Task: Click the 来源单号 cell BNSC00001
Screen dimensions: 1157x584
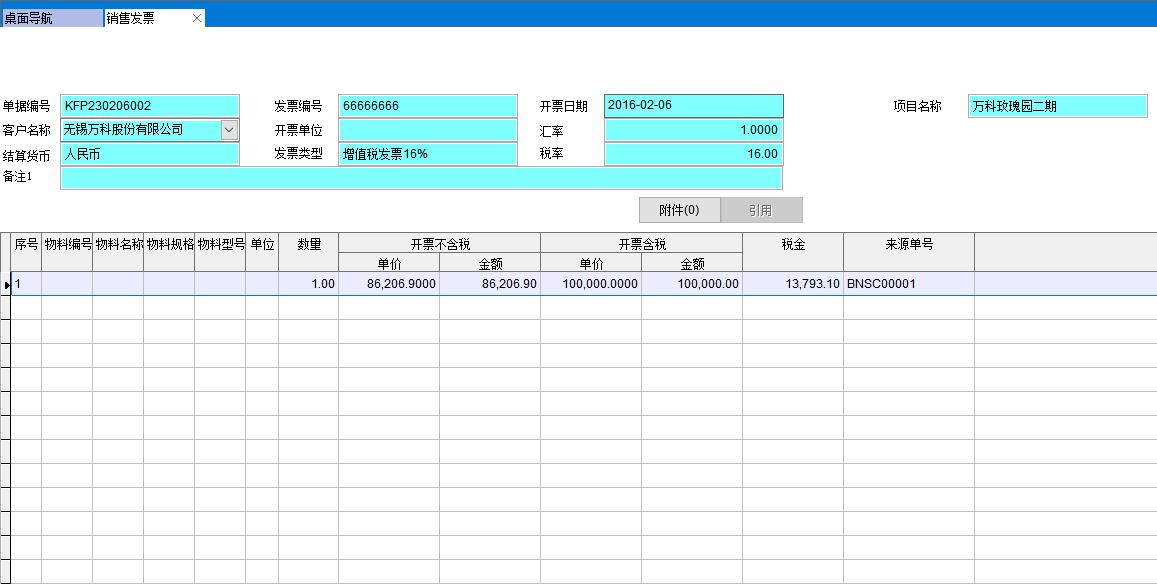Action: (908, 284)
